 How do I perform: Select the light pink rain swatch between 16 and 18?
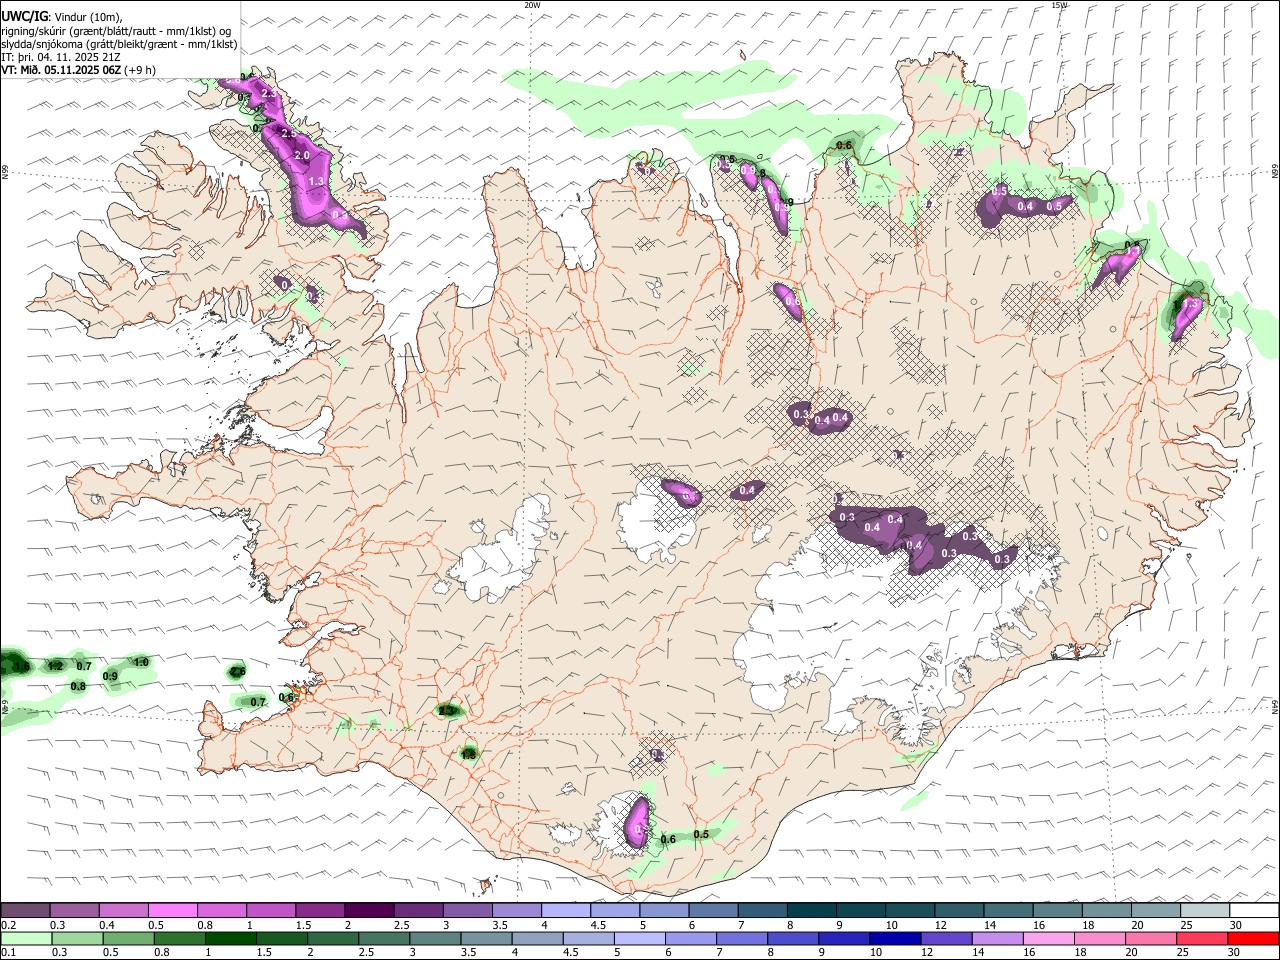tap(1049, 939)
